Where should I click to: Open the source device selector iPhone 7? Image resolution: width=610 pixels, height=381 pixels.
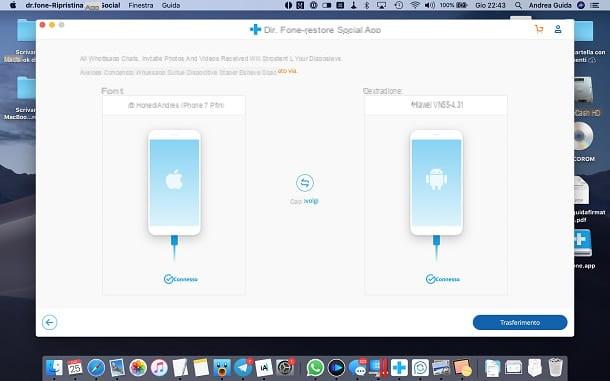click(x=174, y=105)
